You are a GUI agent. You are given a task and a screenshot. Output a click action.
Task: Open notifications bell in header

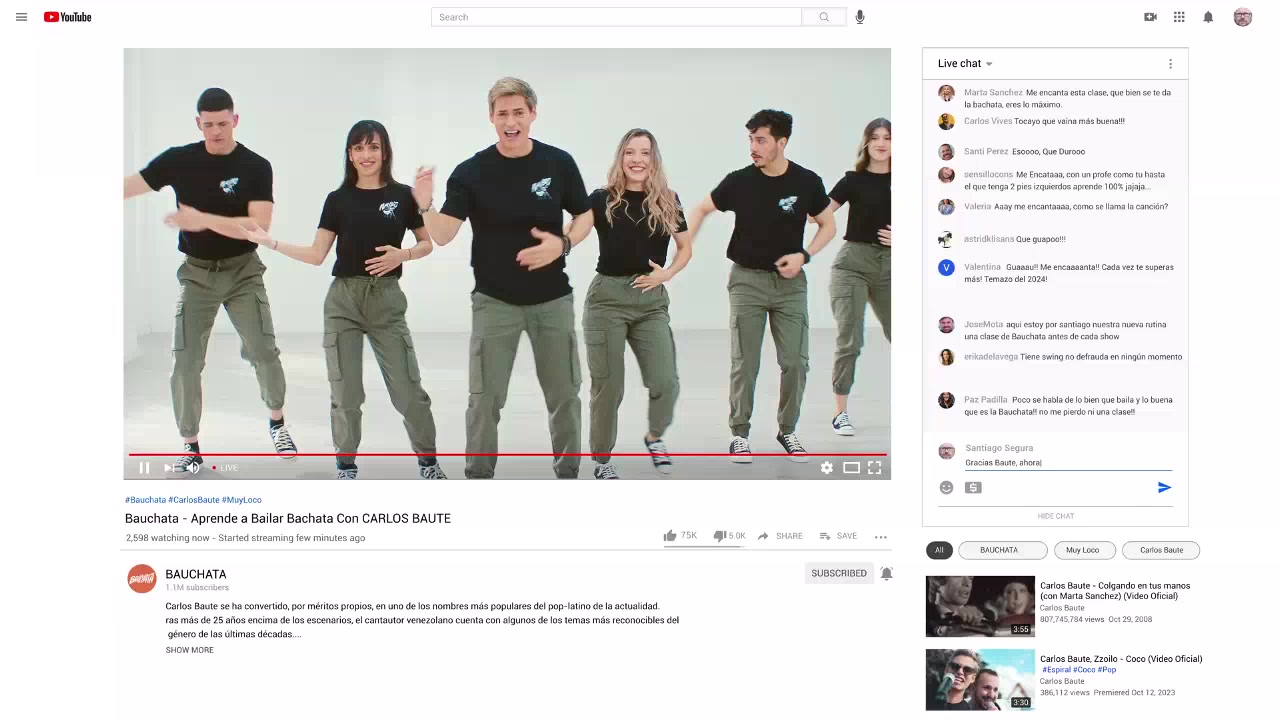(1208, 17)
